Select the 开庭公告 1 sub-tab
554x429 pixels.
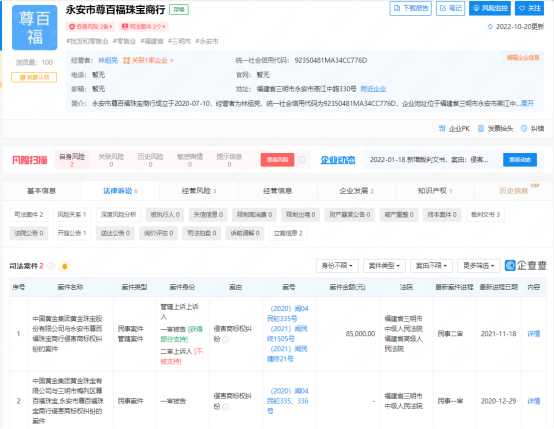coord(72,233)
